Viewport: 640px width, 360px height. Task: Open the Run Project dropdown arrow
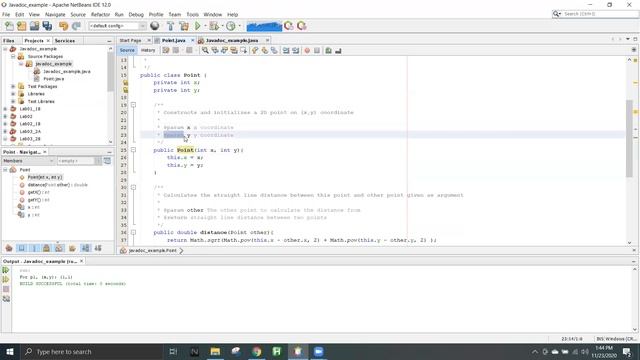[x=205, y=26]
